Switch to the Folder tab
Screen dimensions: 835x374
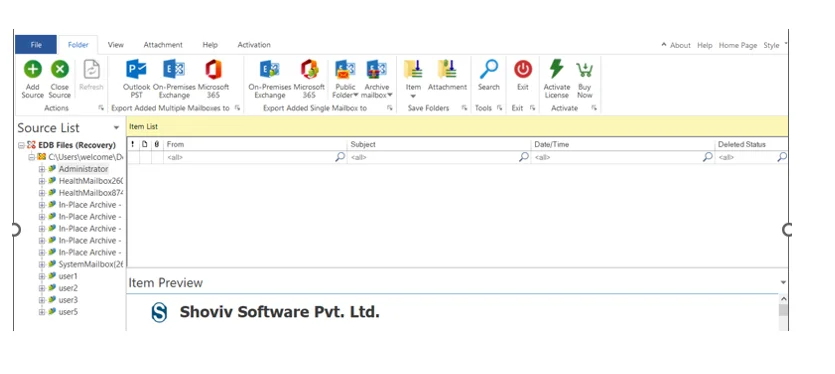(x=78, y=45)
